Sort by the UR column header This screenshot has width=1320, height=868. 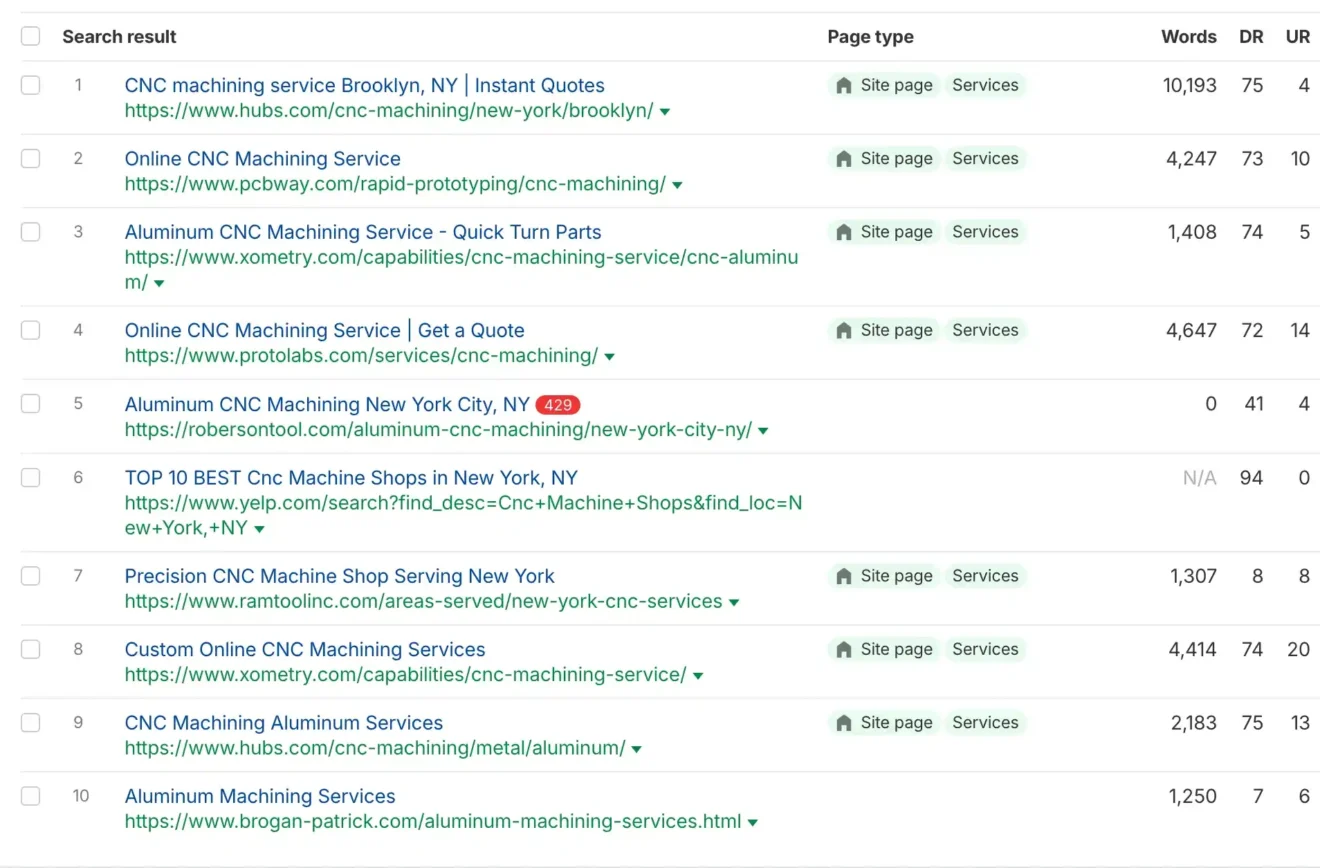tap(1298, 36)
